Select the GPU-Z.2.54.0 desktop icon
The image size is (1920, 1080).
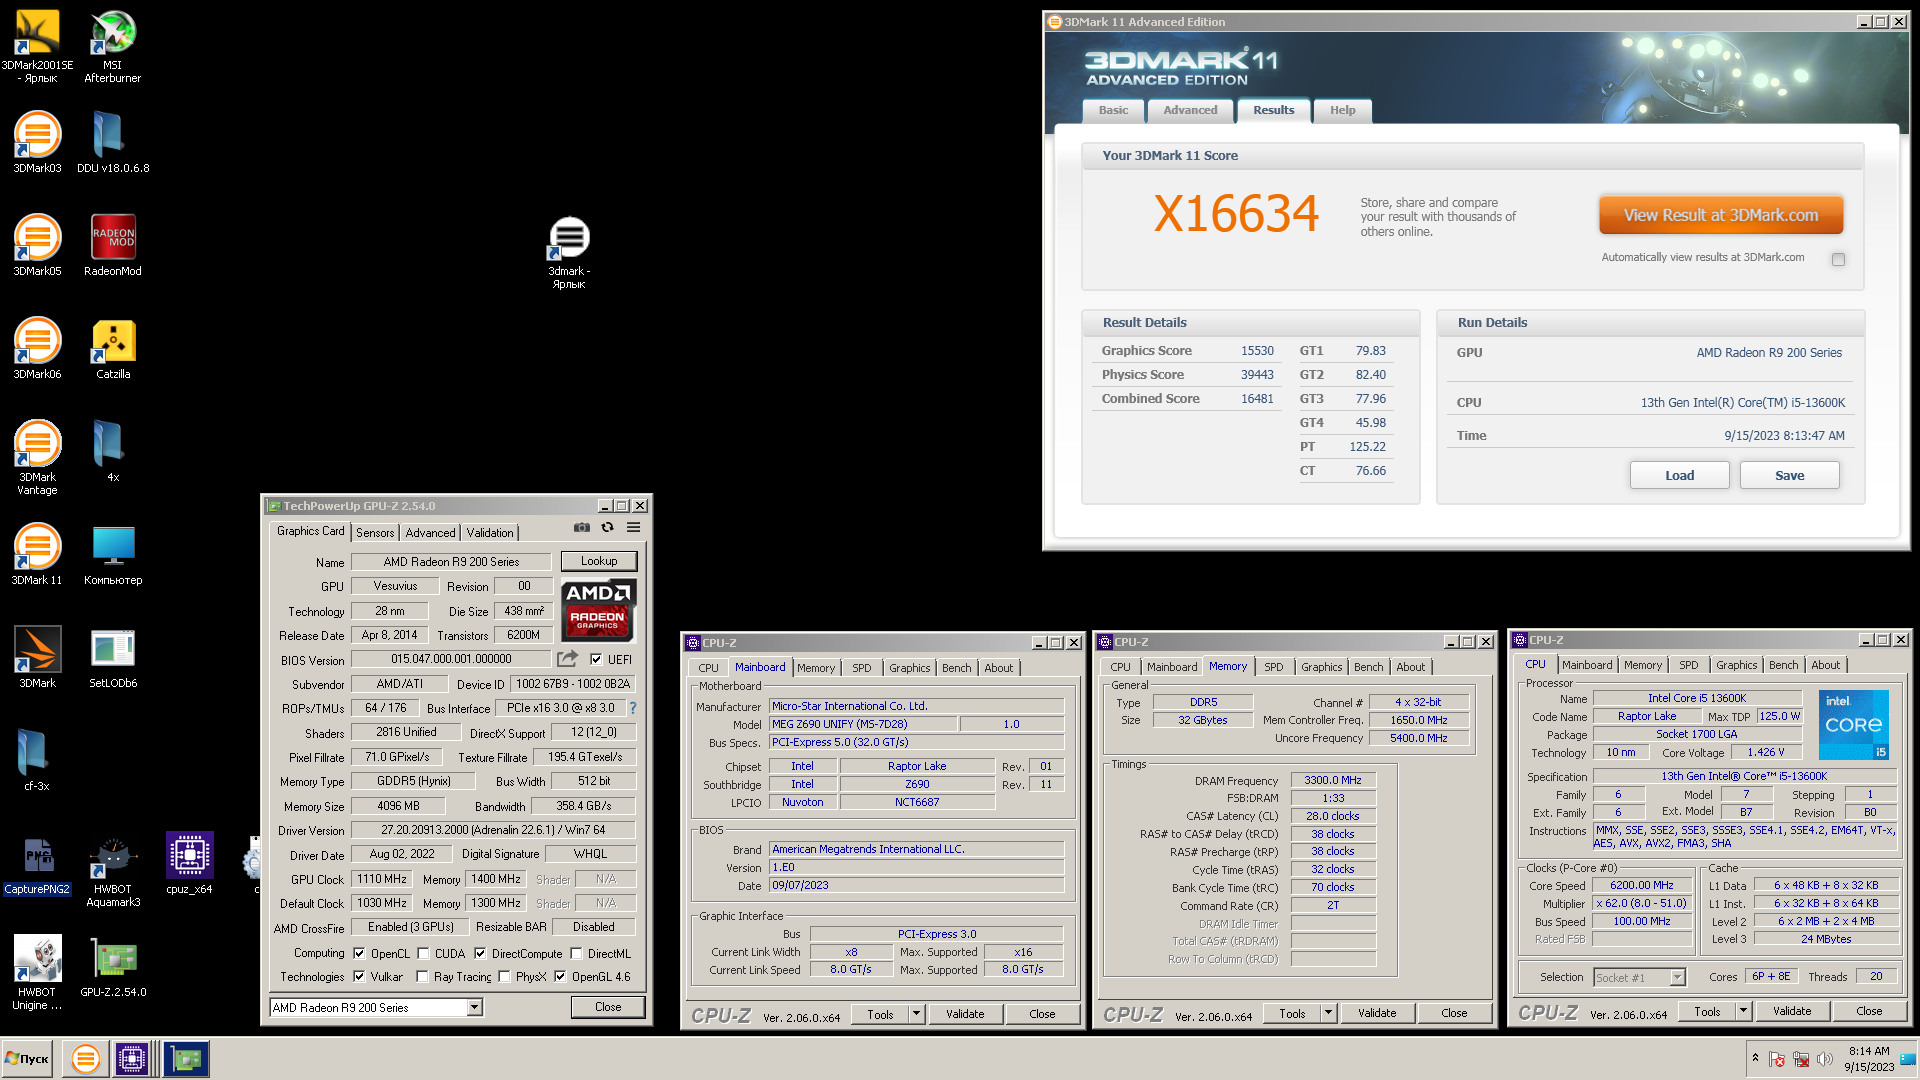click(x=113, y=966)
